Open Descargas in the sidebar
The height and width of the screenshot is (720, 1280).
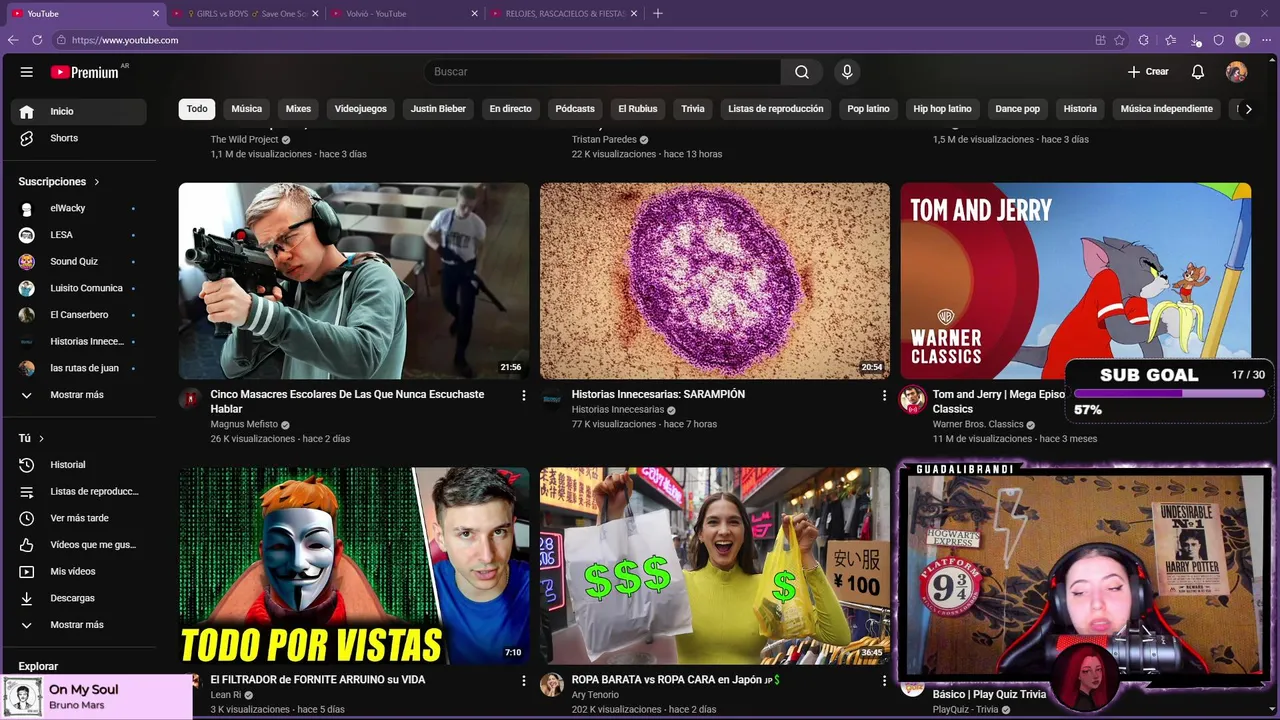78,598
